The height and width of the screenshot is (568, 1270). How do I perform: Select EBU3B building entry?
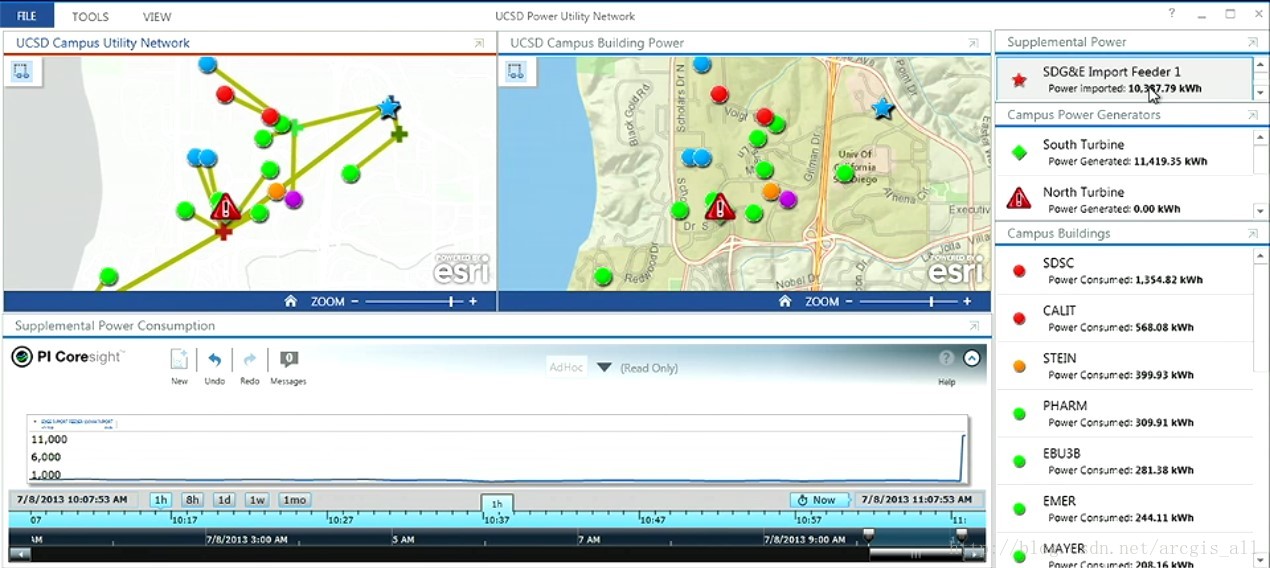point(1124,461)
